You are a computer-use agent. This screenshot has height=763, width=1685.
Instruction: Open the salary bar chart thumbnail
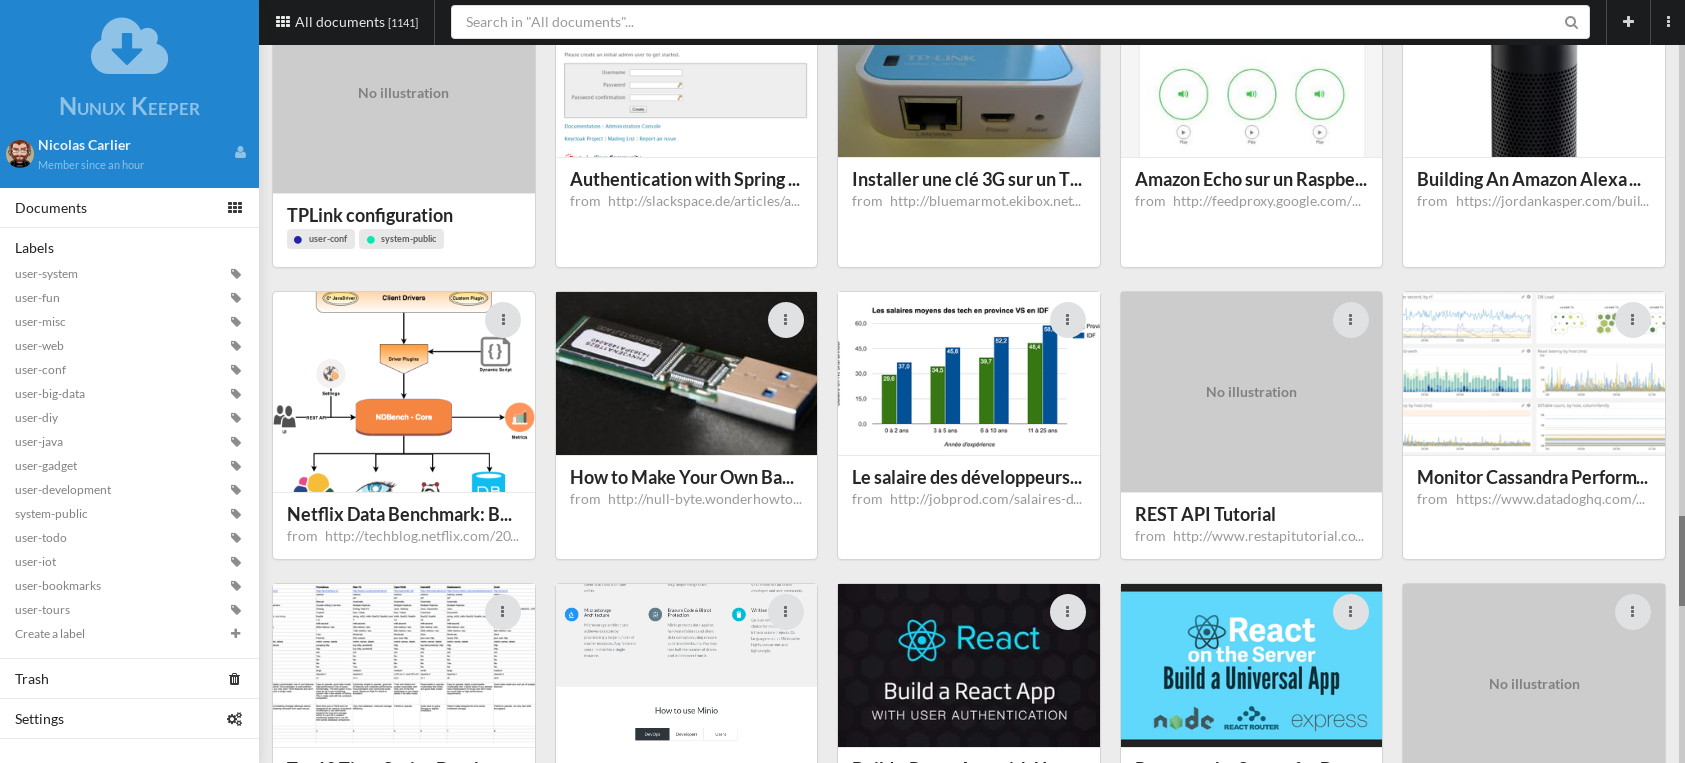point(969,373)
